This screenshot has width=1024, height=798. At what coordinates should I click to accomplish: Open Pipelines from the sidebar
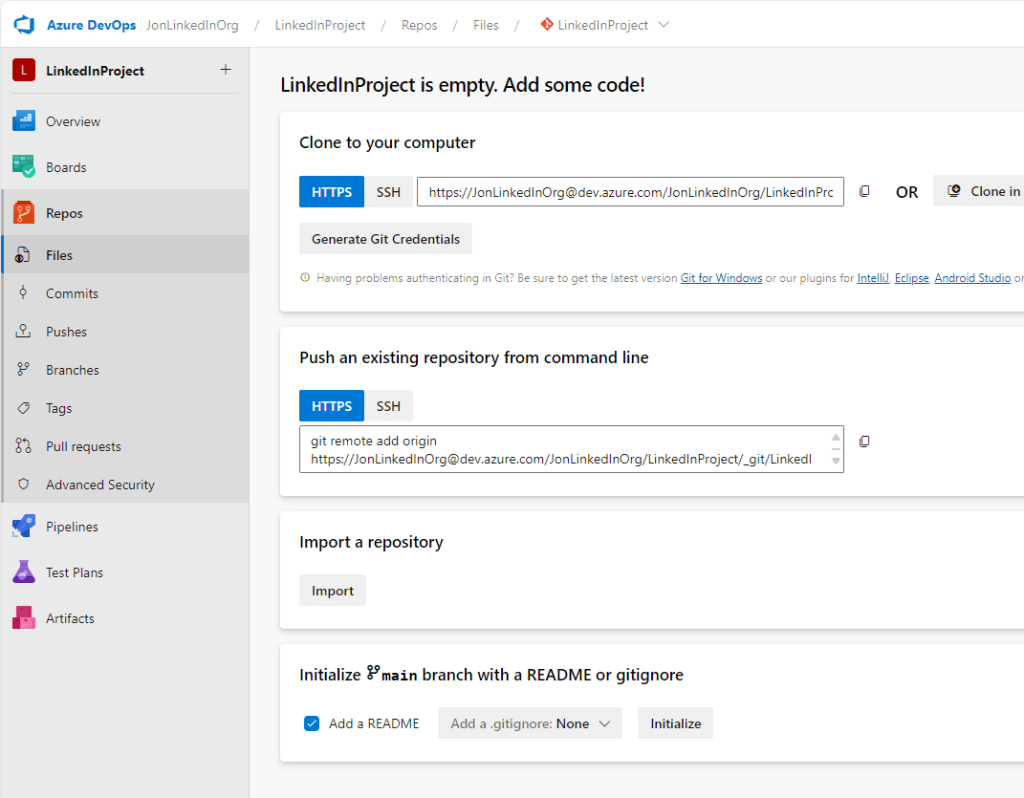click(71, 527)
